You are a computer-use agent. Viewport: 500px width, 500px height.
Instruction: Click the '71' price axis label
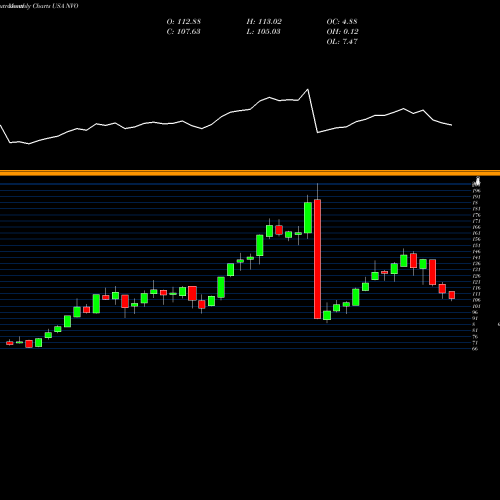pyautogui.click(x=475, y=343)
